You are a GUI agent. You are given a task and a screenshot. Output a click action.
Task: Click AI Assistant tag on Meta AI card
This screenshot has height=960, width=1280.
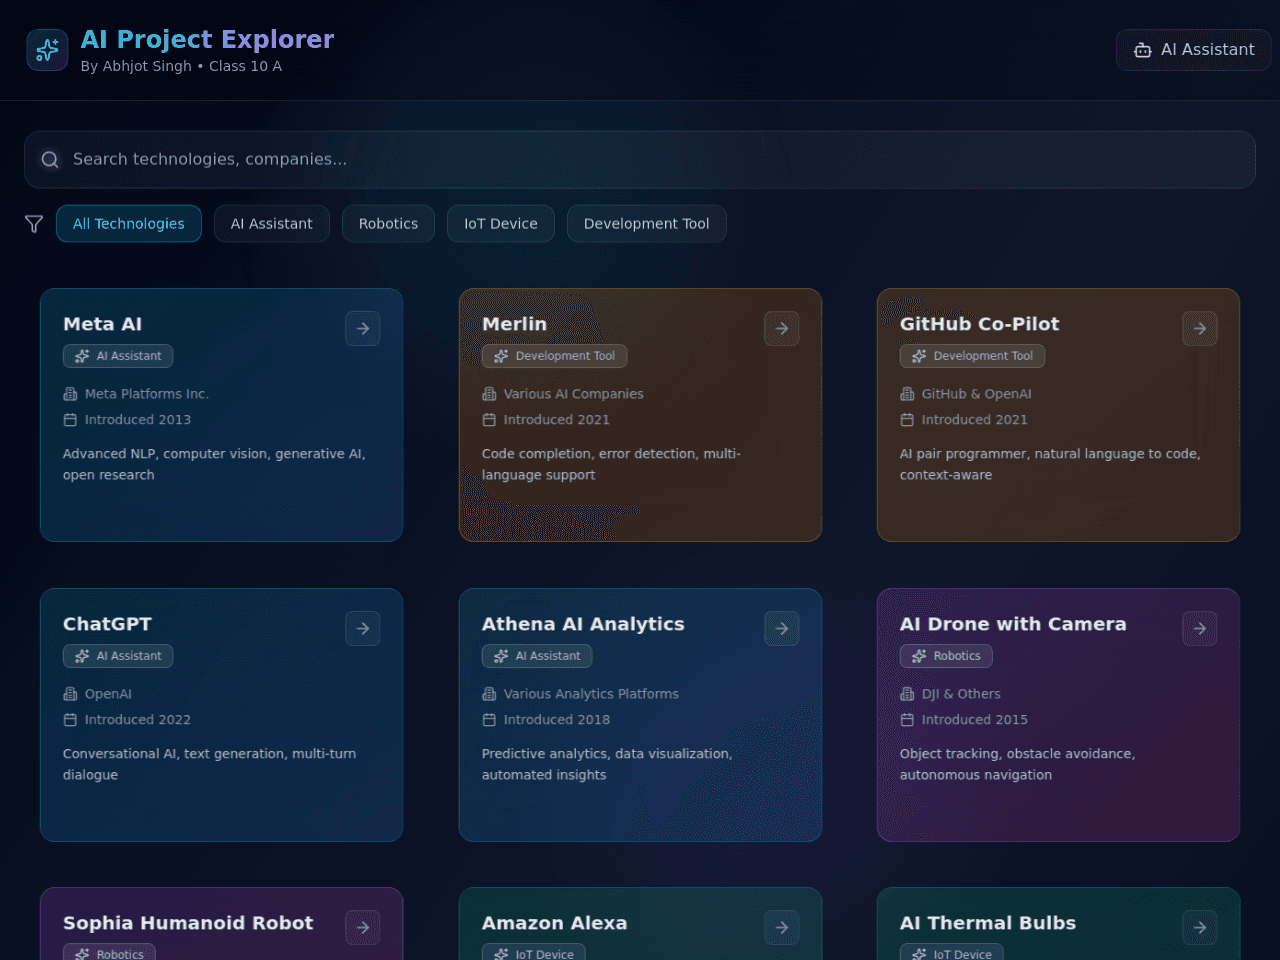pos(118,356)
